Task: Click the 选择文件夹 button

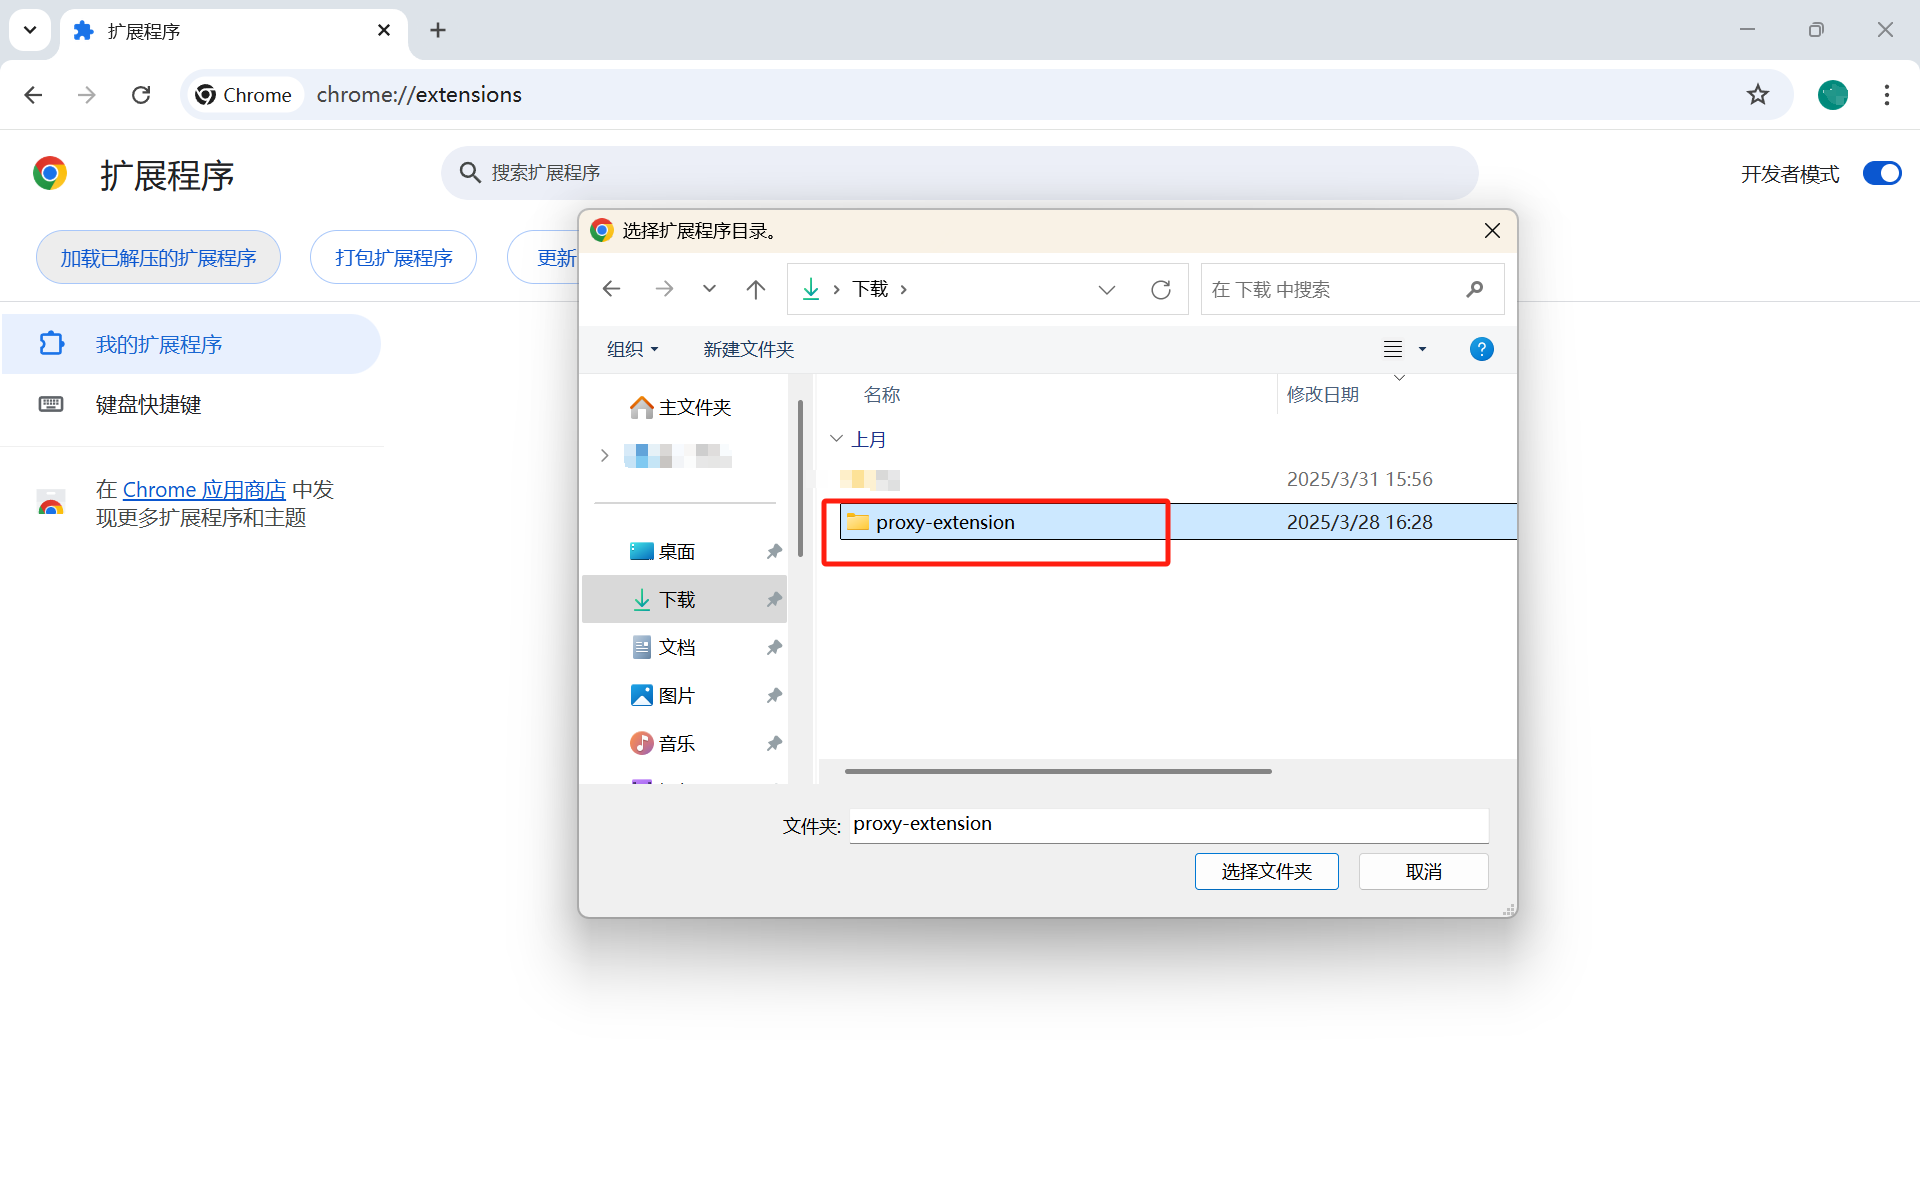Action: pos(1266,872)
